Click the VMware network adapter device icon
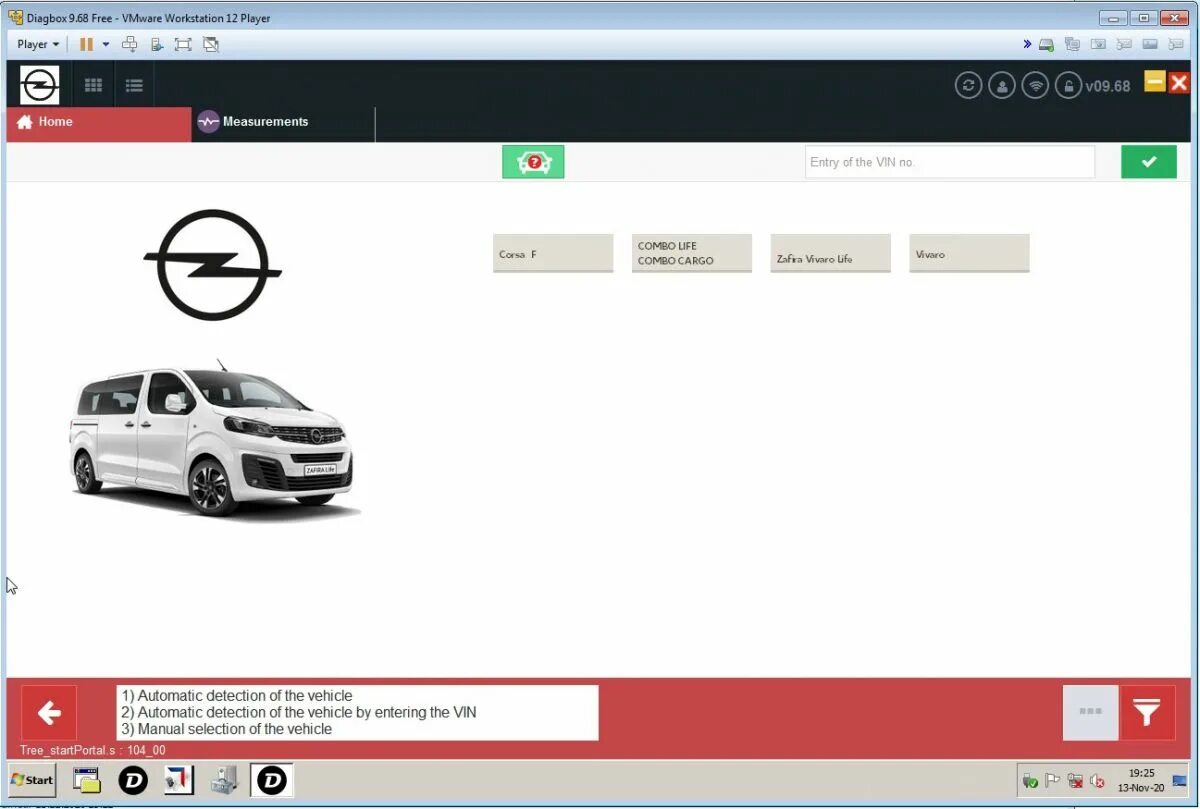This screenshot has height=809, width=1200. pos(1073,44)
